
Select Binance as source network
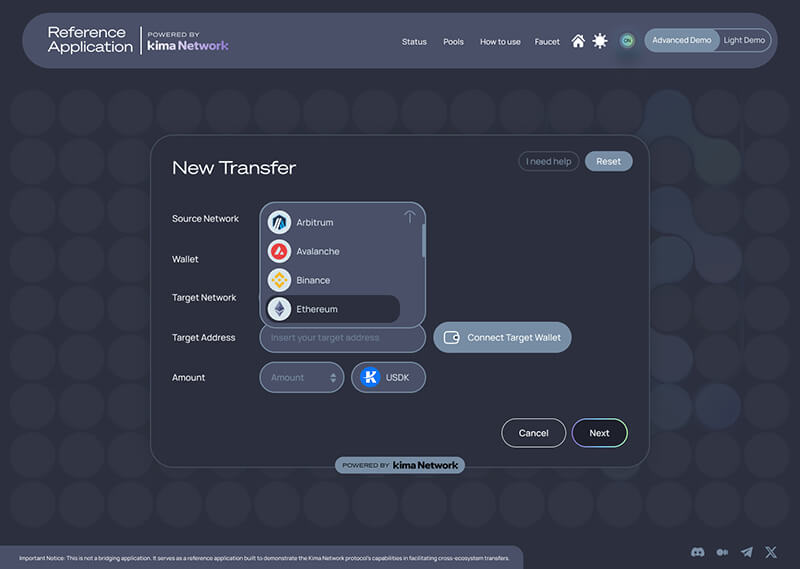(x=333, y=280)
